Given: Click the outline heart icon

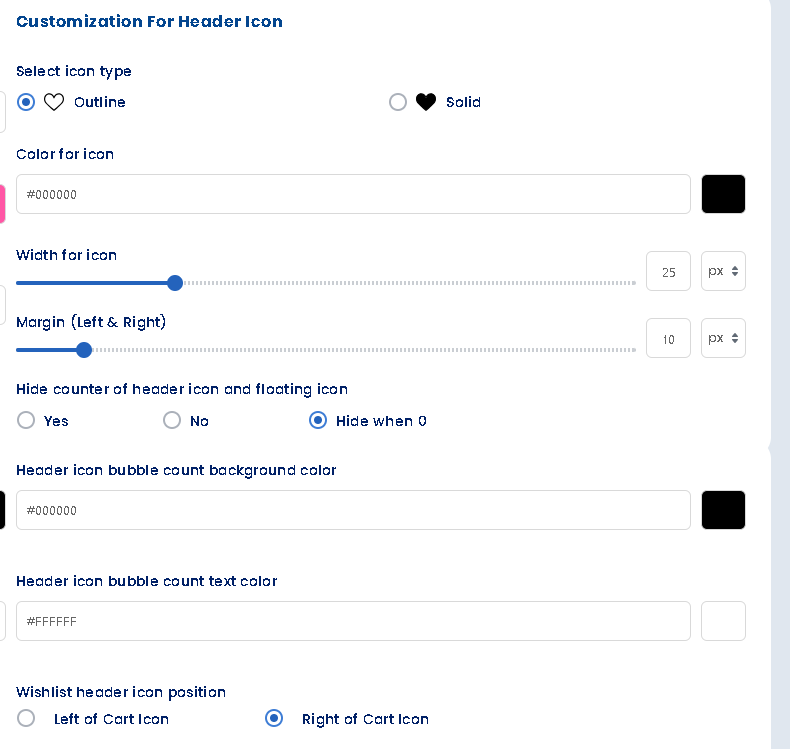Looking at the screenshot, I should [54, 102].
